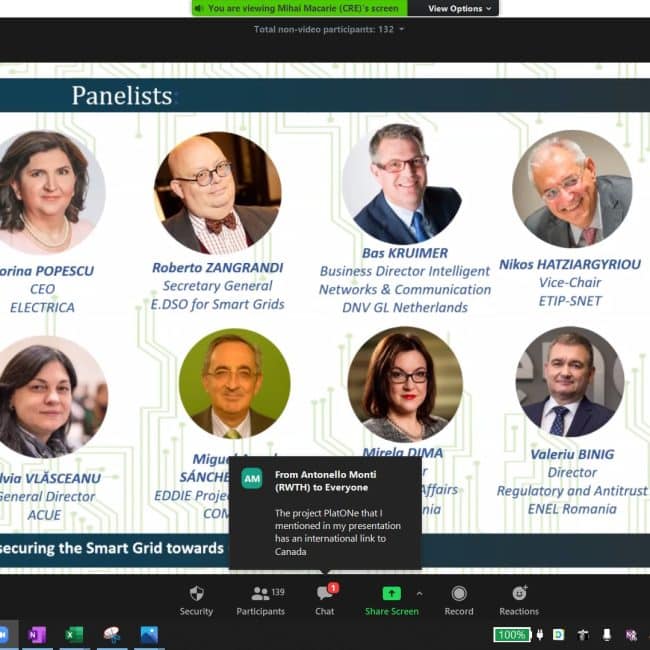Click the EDDIE project panelist's photo
The height and width of the screenshot is (650, 650).
tap(235, 384)
